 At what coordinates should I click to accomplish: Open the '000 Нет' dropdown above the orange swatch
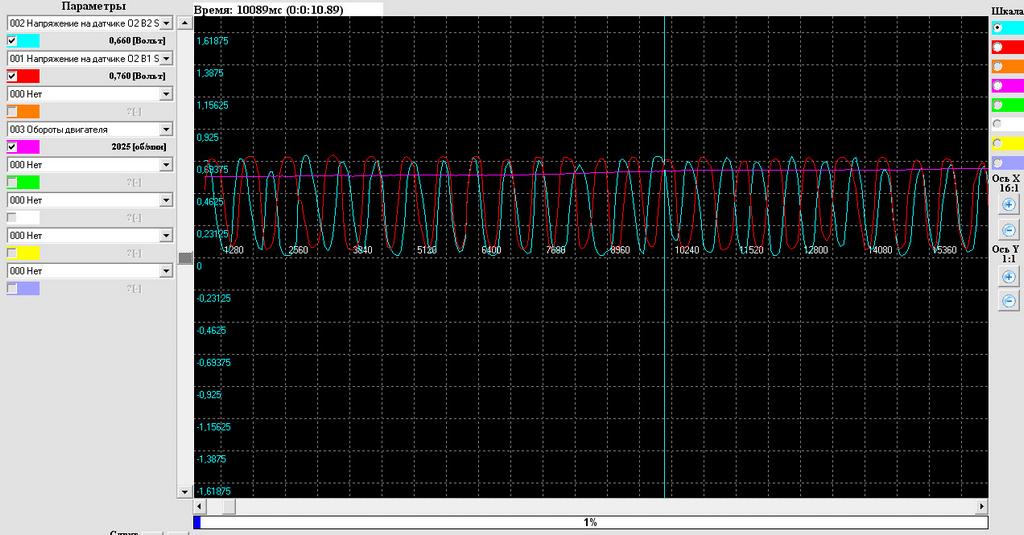166,93
